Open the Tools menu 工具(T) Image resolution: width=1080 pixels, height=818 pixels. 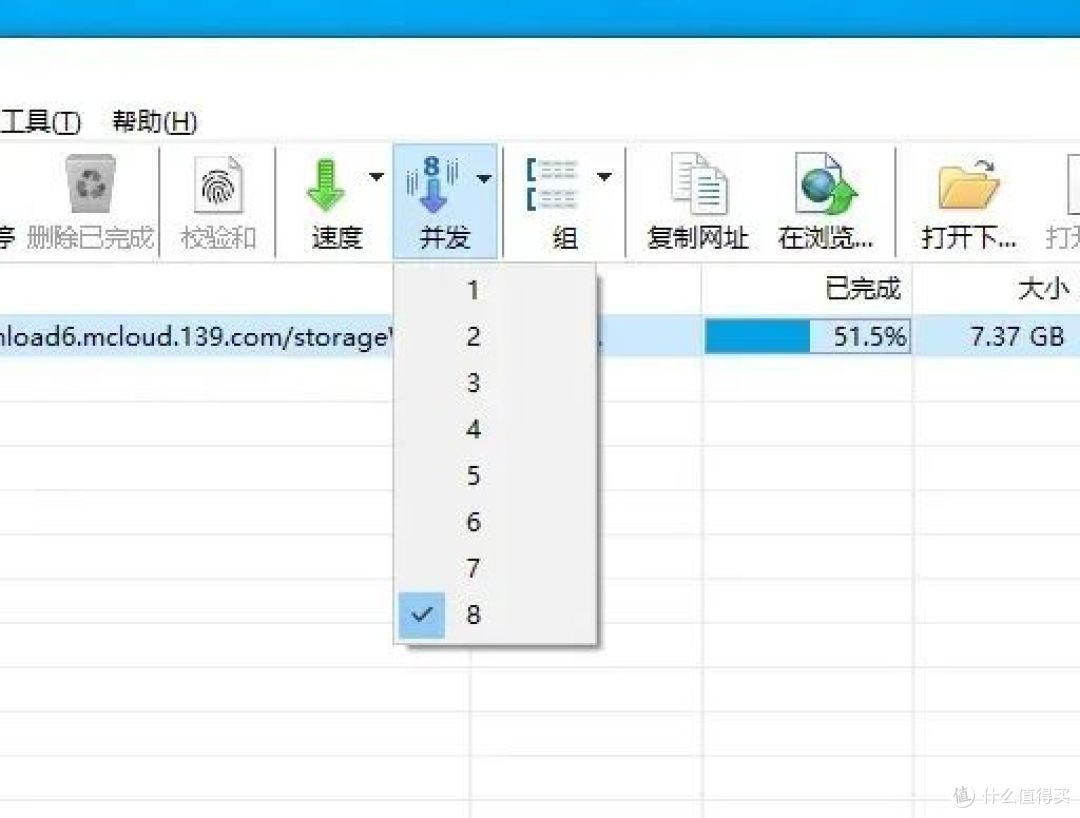(x=41, y=122)
